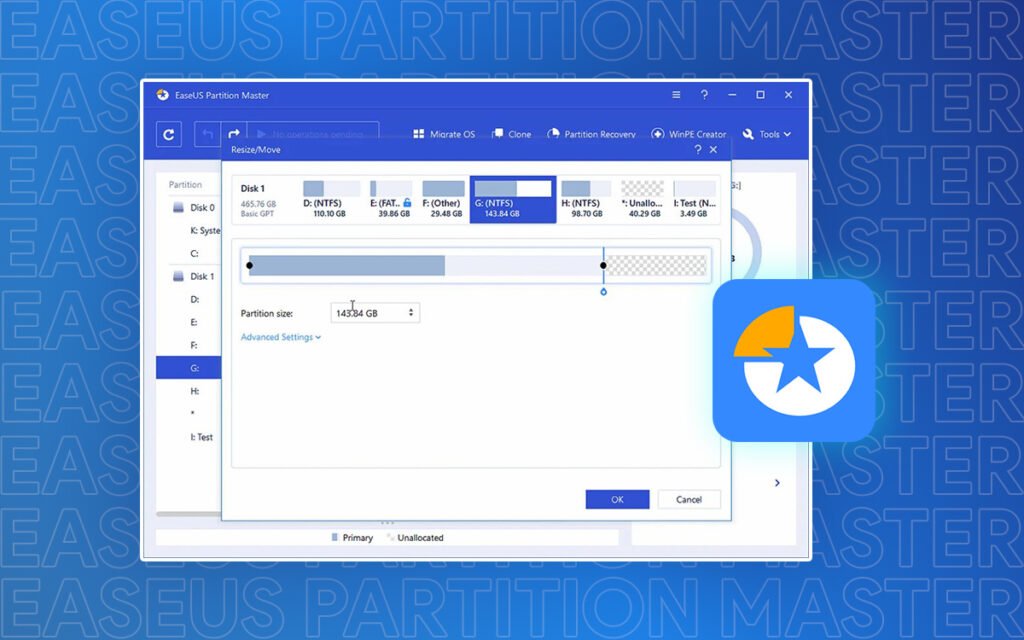Open the hamburger menu in the title bar
This screenshot has height=640, width=1024.
tap(675, 94)
